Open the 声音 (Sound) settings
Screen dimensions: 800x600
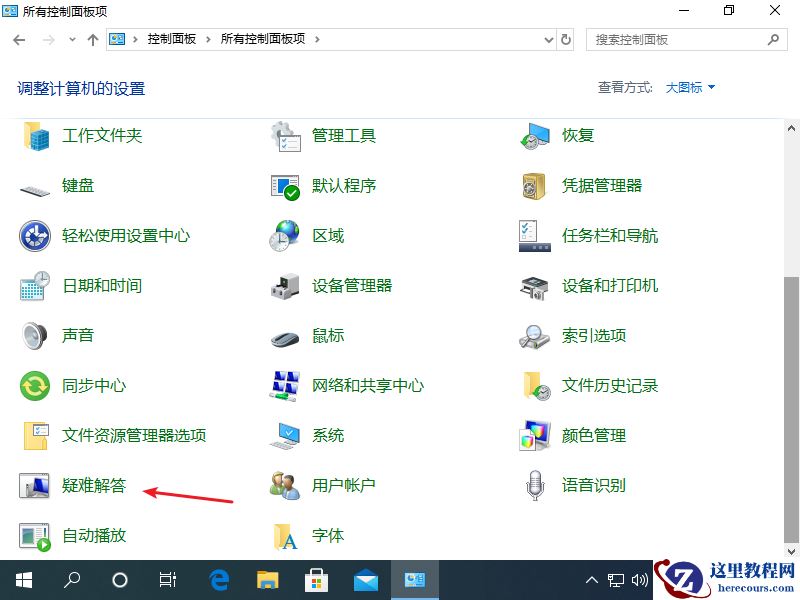pos(76,336)
